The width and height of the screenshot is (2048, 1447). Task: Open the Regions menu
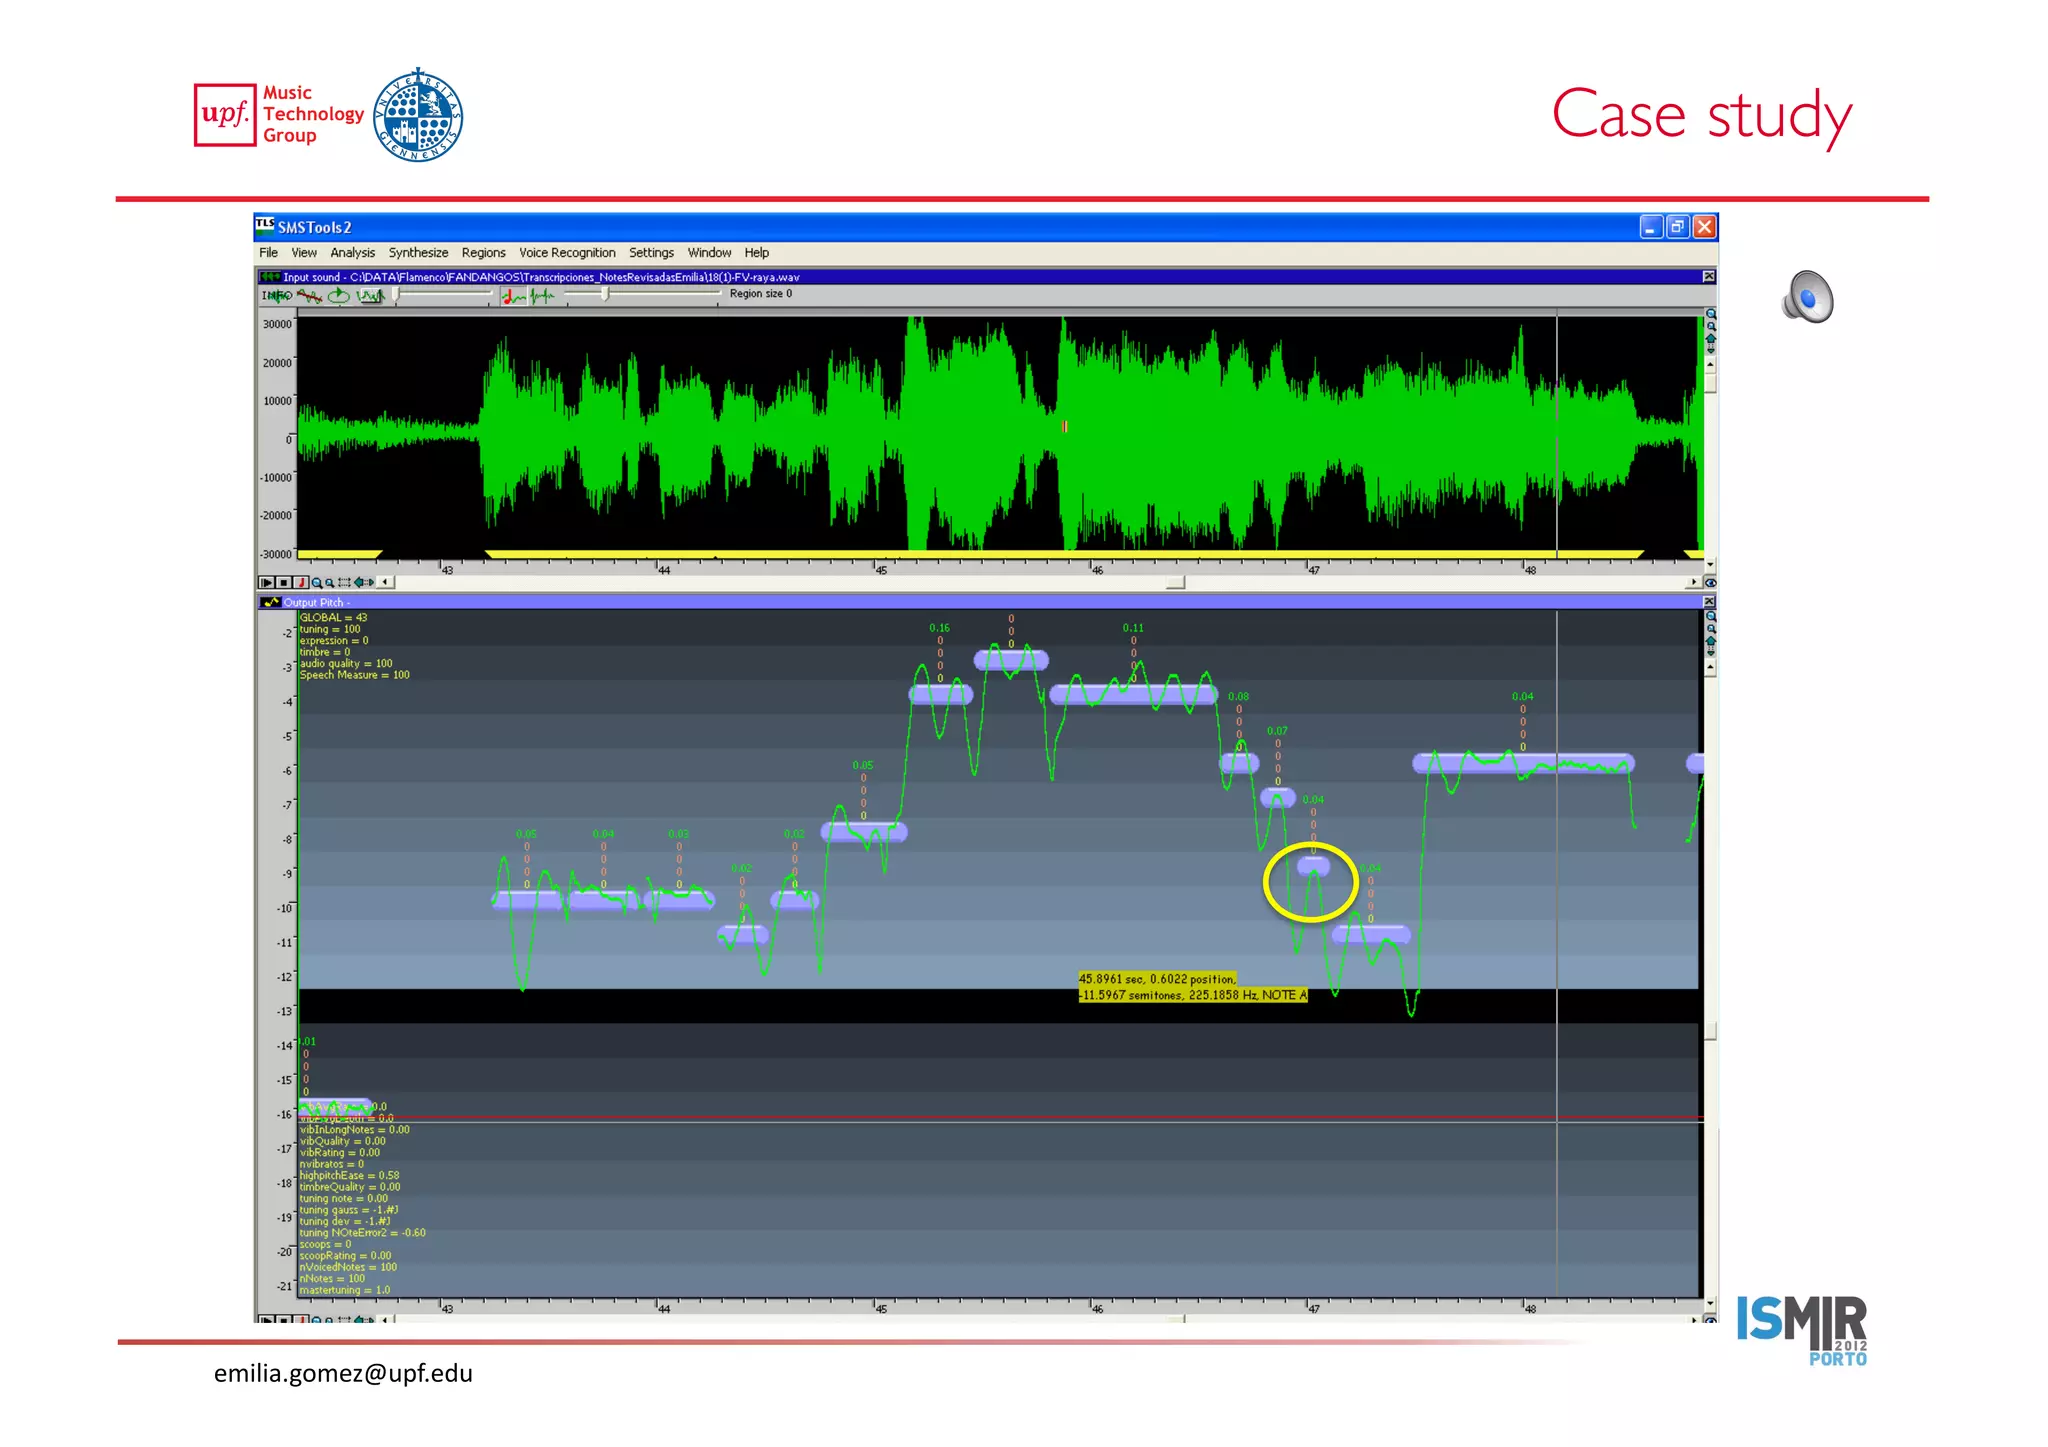(x=483, y=253)
